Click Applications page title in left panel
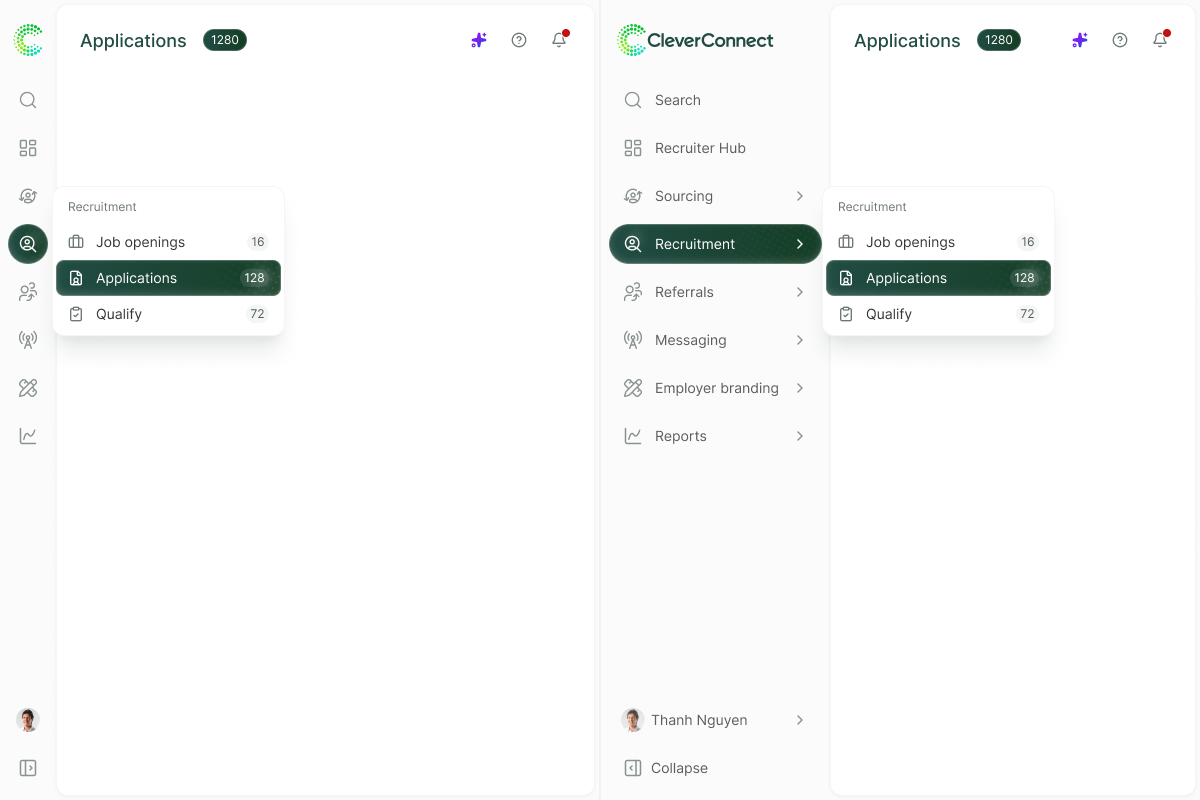 point(133,40)
